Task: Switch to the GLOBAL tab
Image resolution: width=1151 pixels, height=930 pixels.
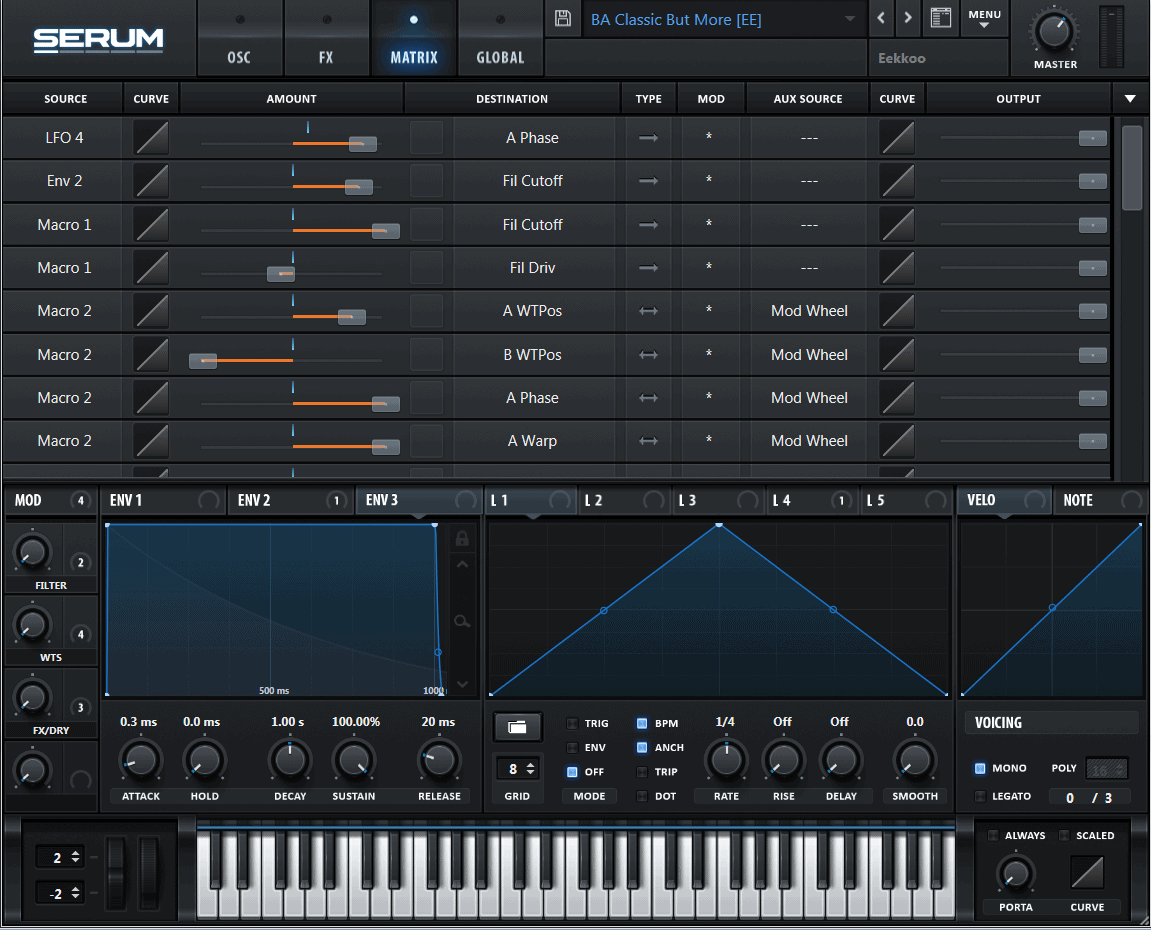Action: tap(500, 38)
